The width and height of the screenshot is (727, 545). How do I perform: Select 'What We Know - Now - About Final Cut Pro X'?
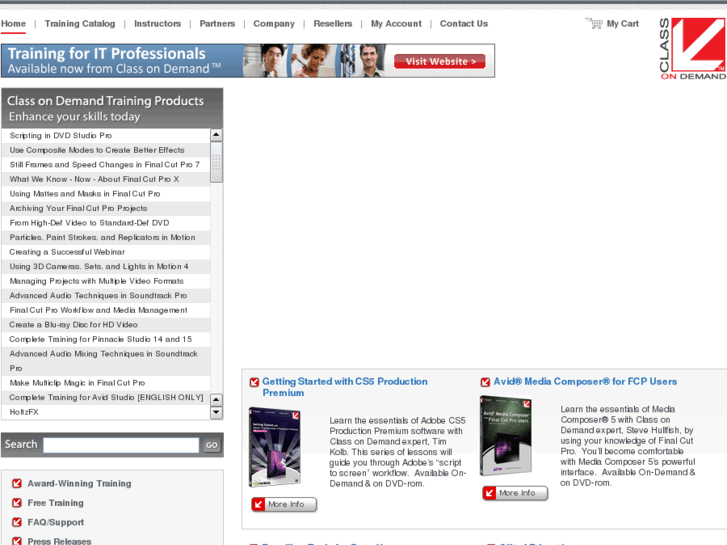point(106,179)
